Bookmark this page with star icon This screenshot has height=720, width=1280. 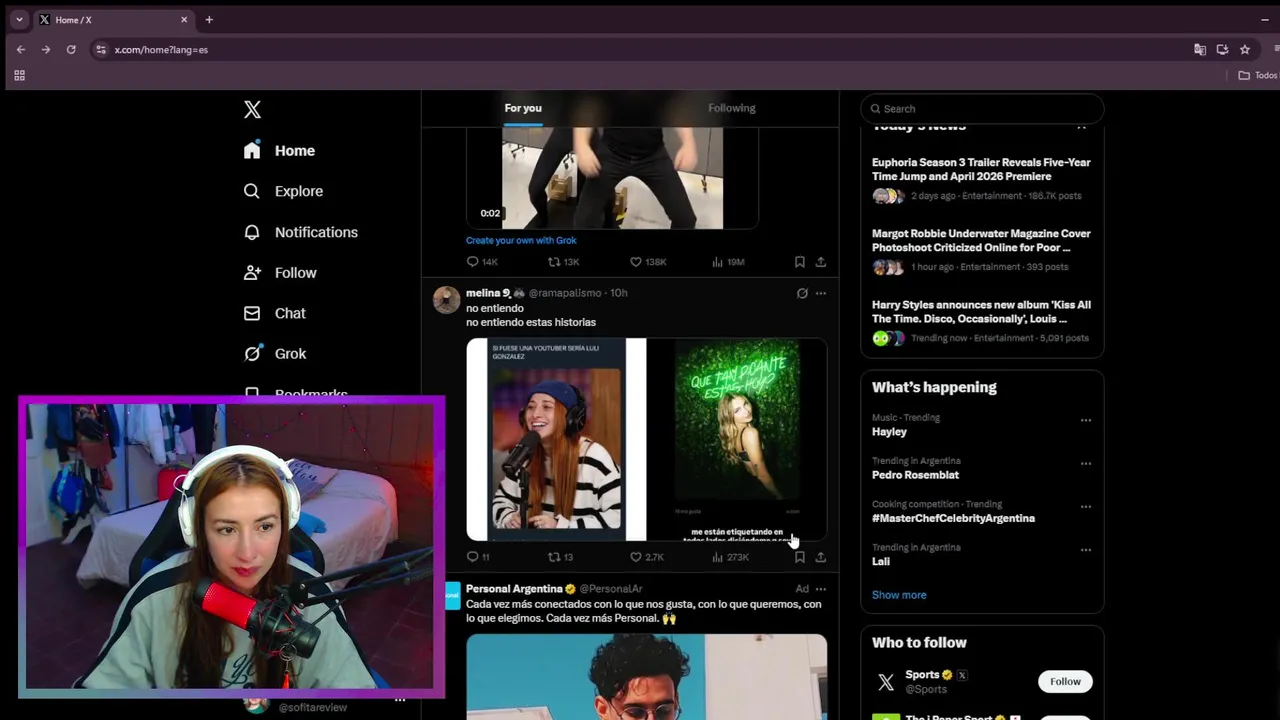(x=1245, y=49)
